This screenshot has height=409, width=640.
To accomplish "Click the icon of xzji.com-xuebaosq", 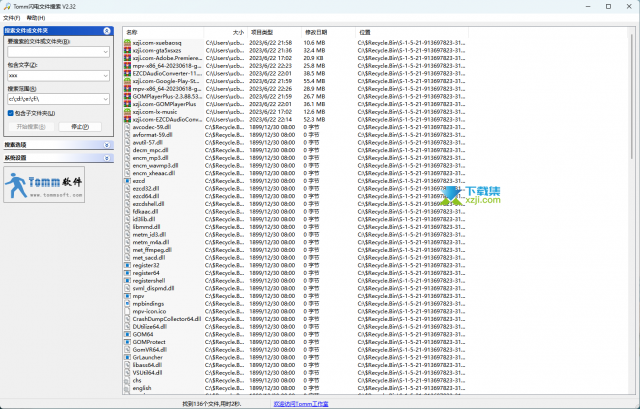I will (127, 43).
